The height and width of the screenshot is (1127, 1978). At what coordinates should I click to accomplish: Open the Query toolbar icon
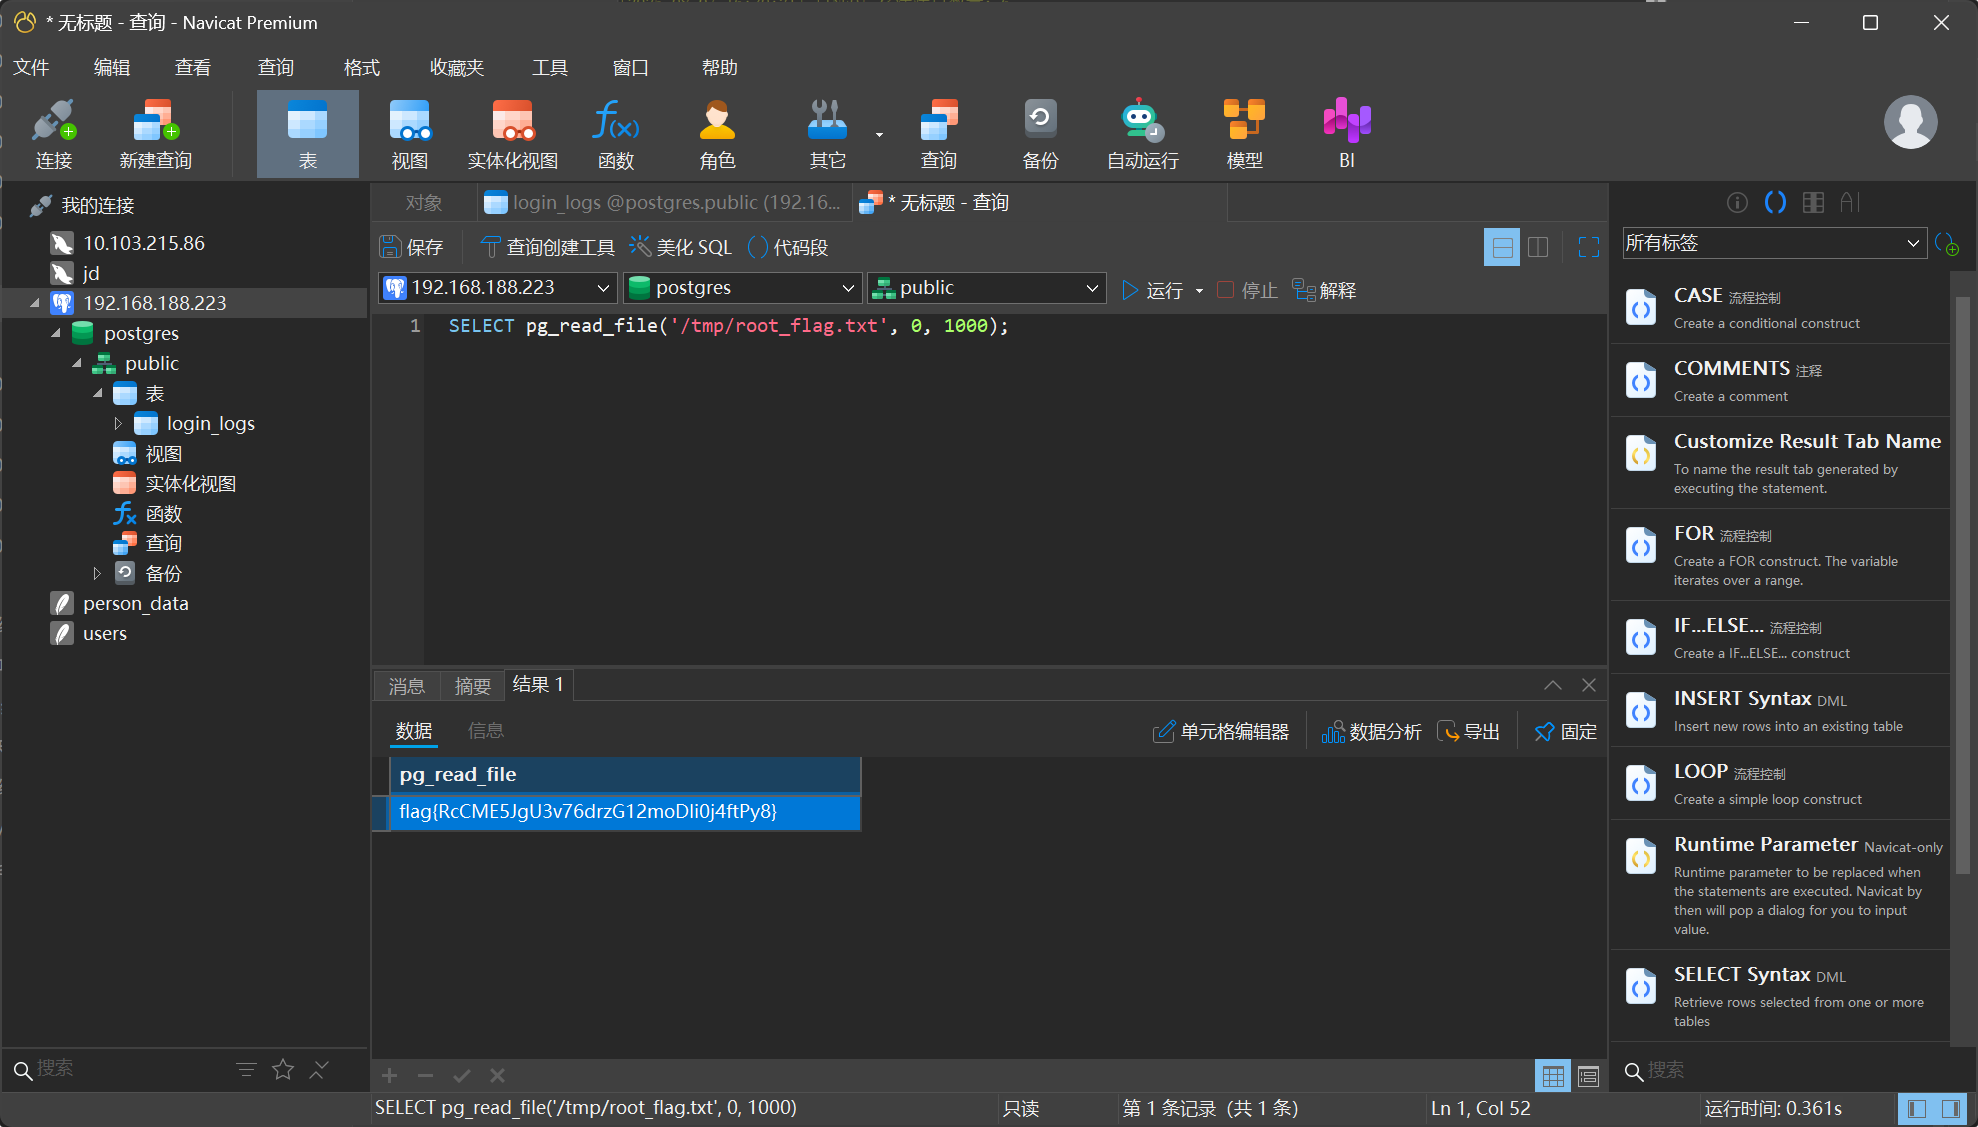(939, 134)
